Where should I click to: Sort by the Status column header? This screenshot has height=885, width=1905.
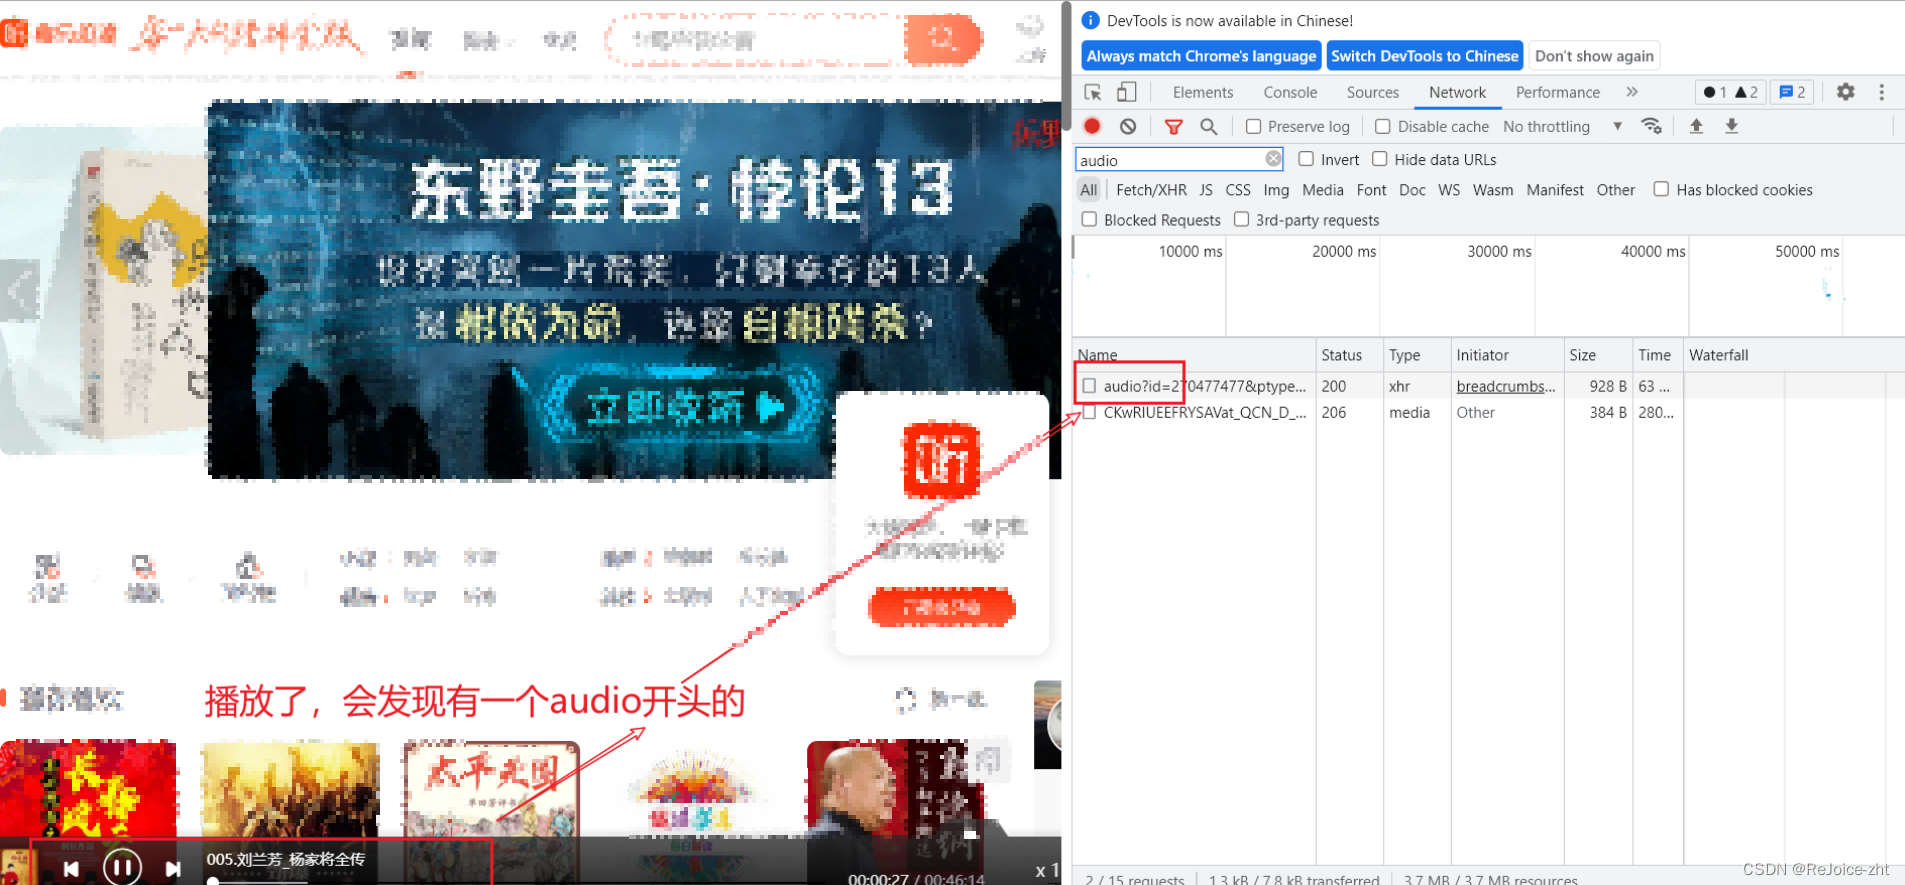tap(1349, 355)
